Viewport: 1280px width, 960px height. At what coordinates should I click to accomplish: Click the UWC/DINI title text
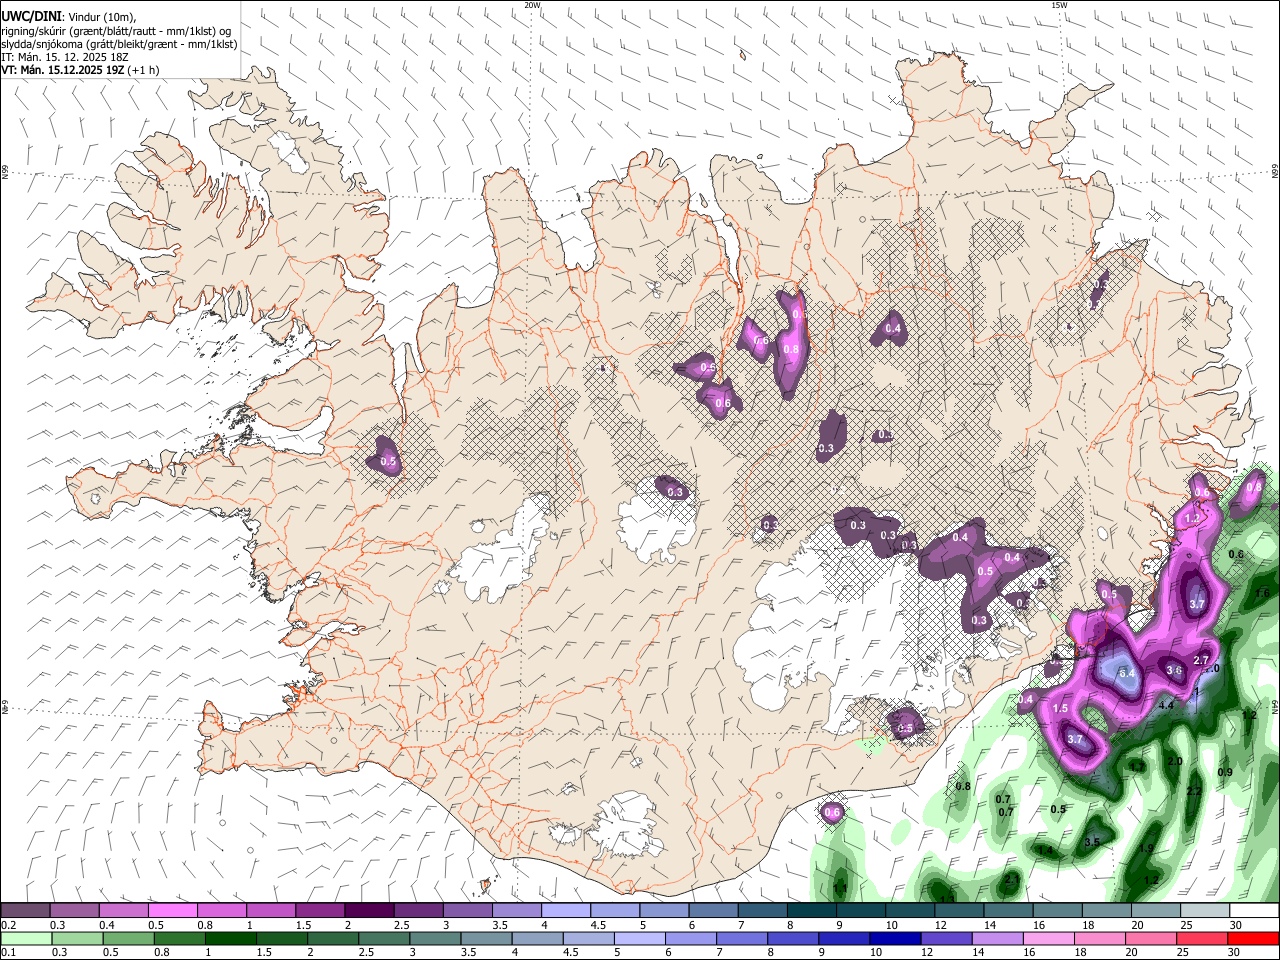pyautogui.click(x=31, y=17)
